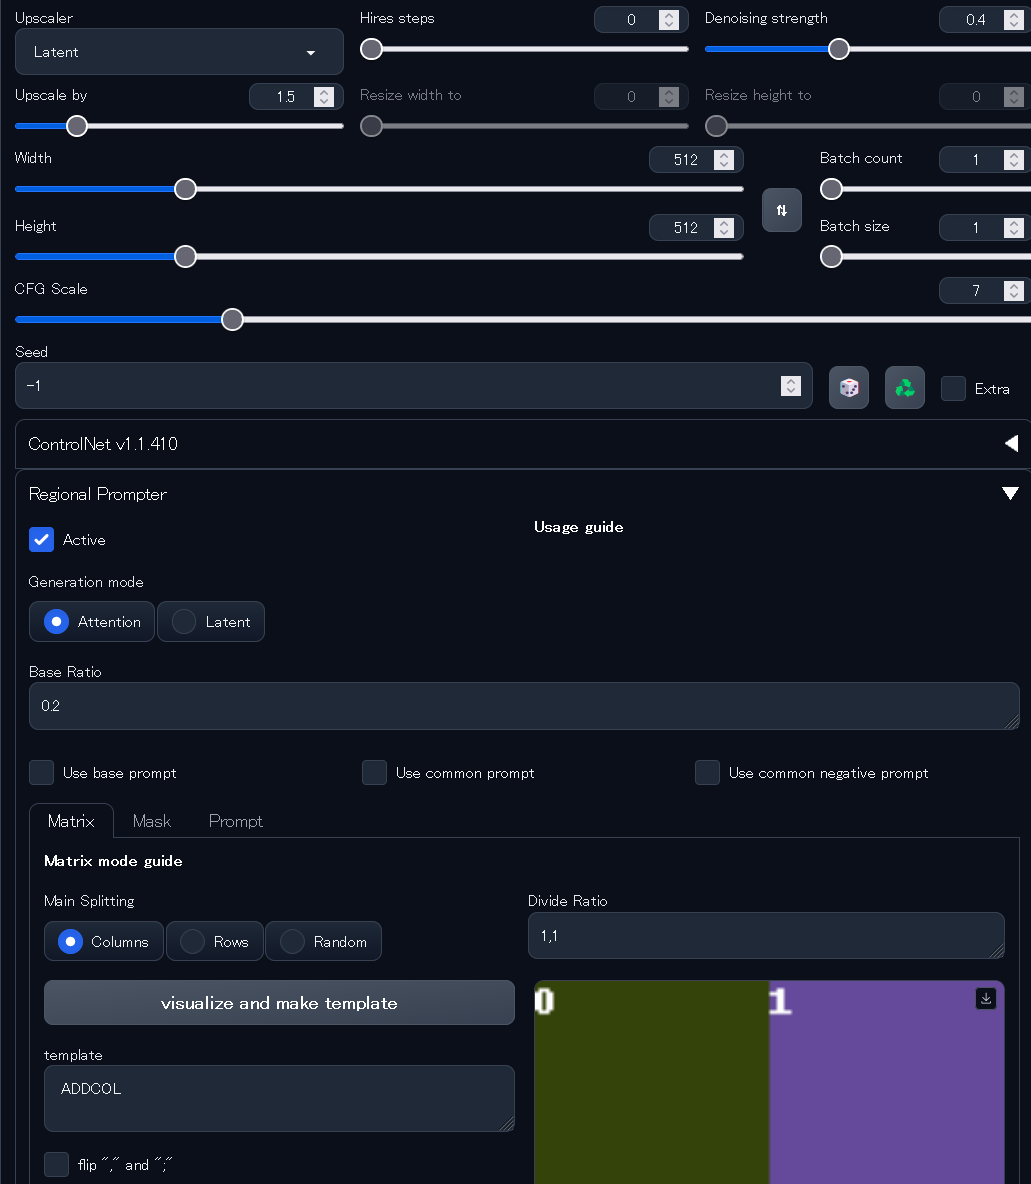Swap width and height with arrows icon
Viewport: 1031px width, 1184px height.
coord(781,210)
